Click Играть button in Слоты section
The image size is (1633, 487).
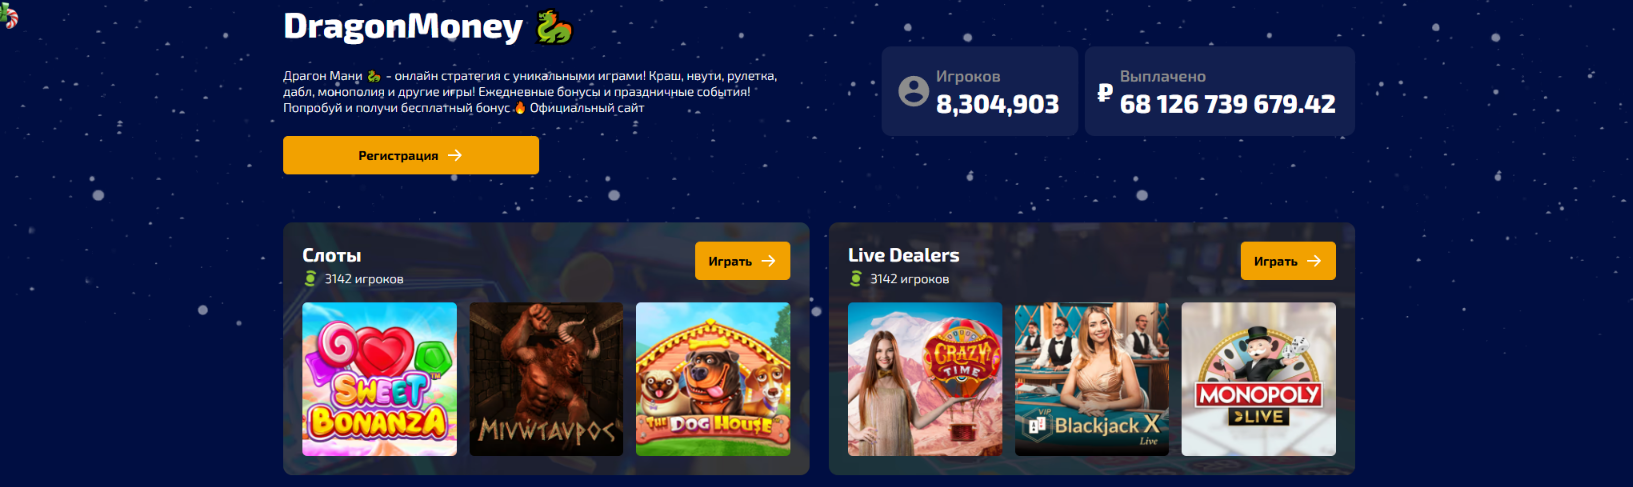pyautogui.click(x=742, y=261)
